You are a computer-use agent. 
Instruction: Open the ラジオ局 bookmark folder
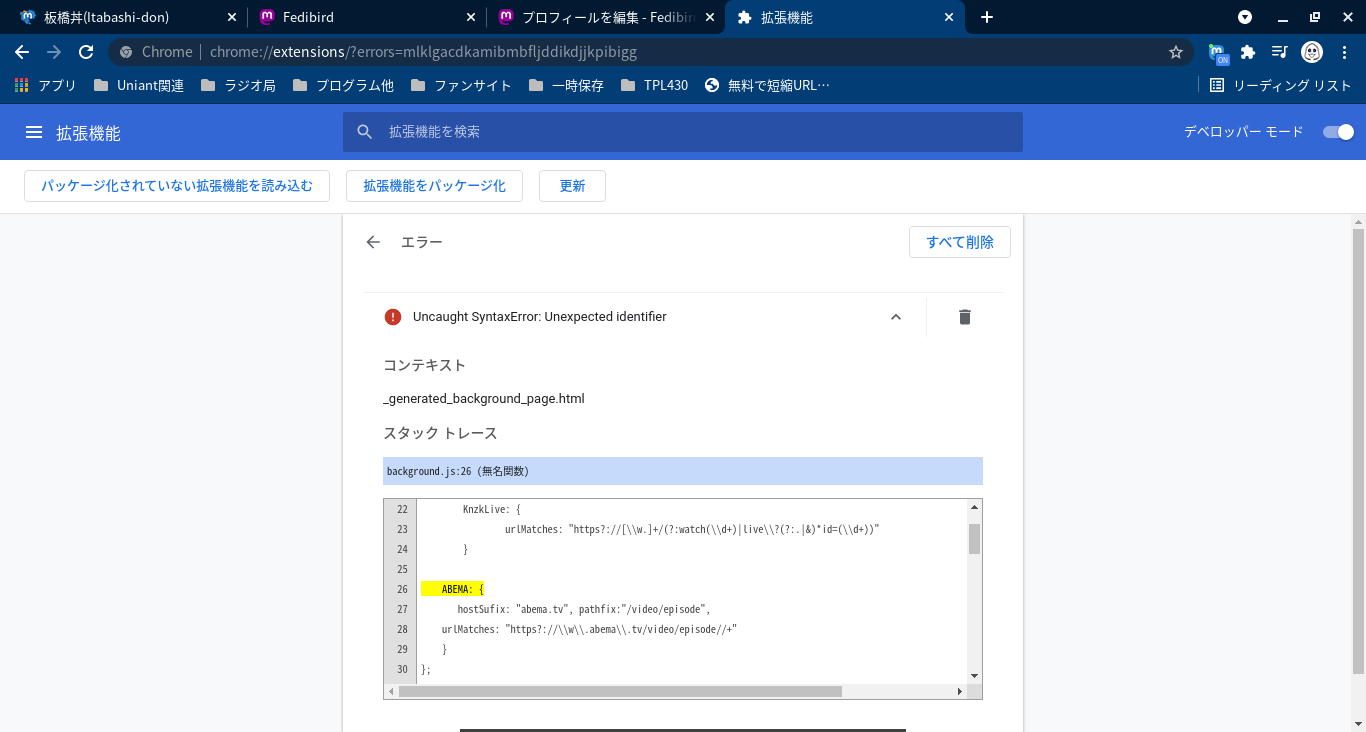tap(238, 85)
